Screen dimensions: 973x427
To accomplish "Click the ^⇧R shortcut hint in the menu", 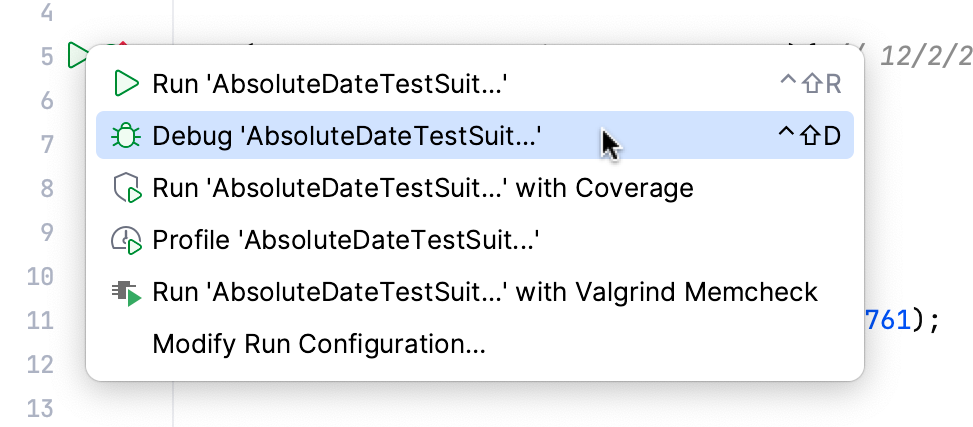I will (810, 83).
